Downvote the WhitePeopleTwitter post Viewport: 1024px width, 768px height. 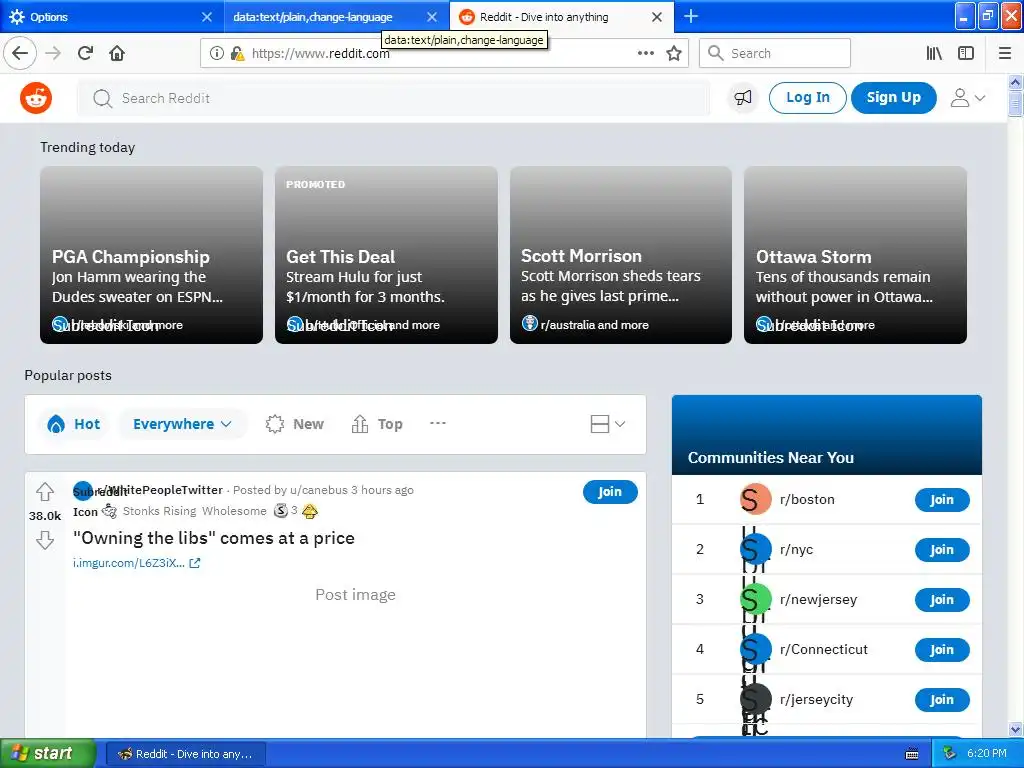(x=44, y=540)
